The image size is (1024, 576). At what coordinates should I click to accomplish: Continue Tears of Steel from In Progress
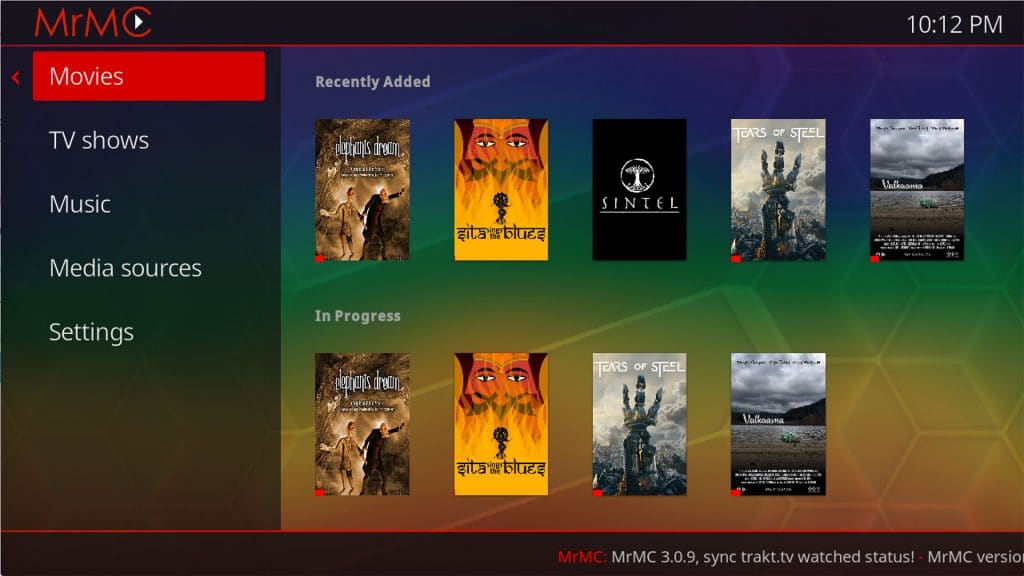coord(639,424)
